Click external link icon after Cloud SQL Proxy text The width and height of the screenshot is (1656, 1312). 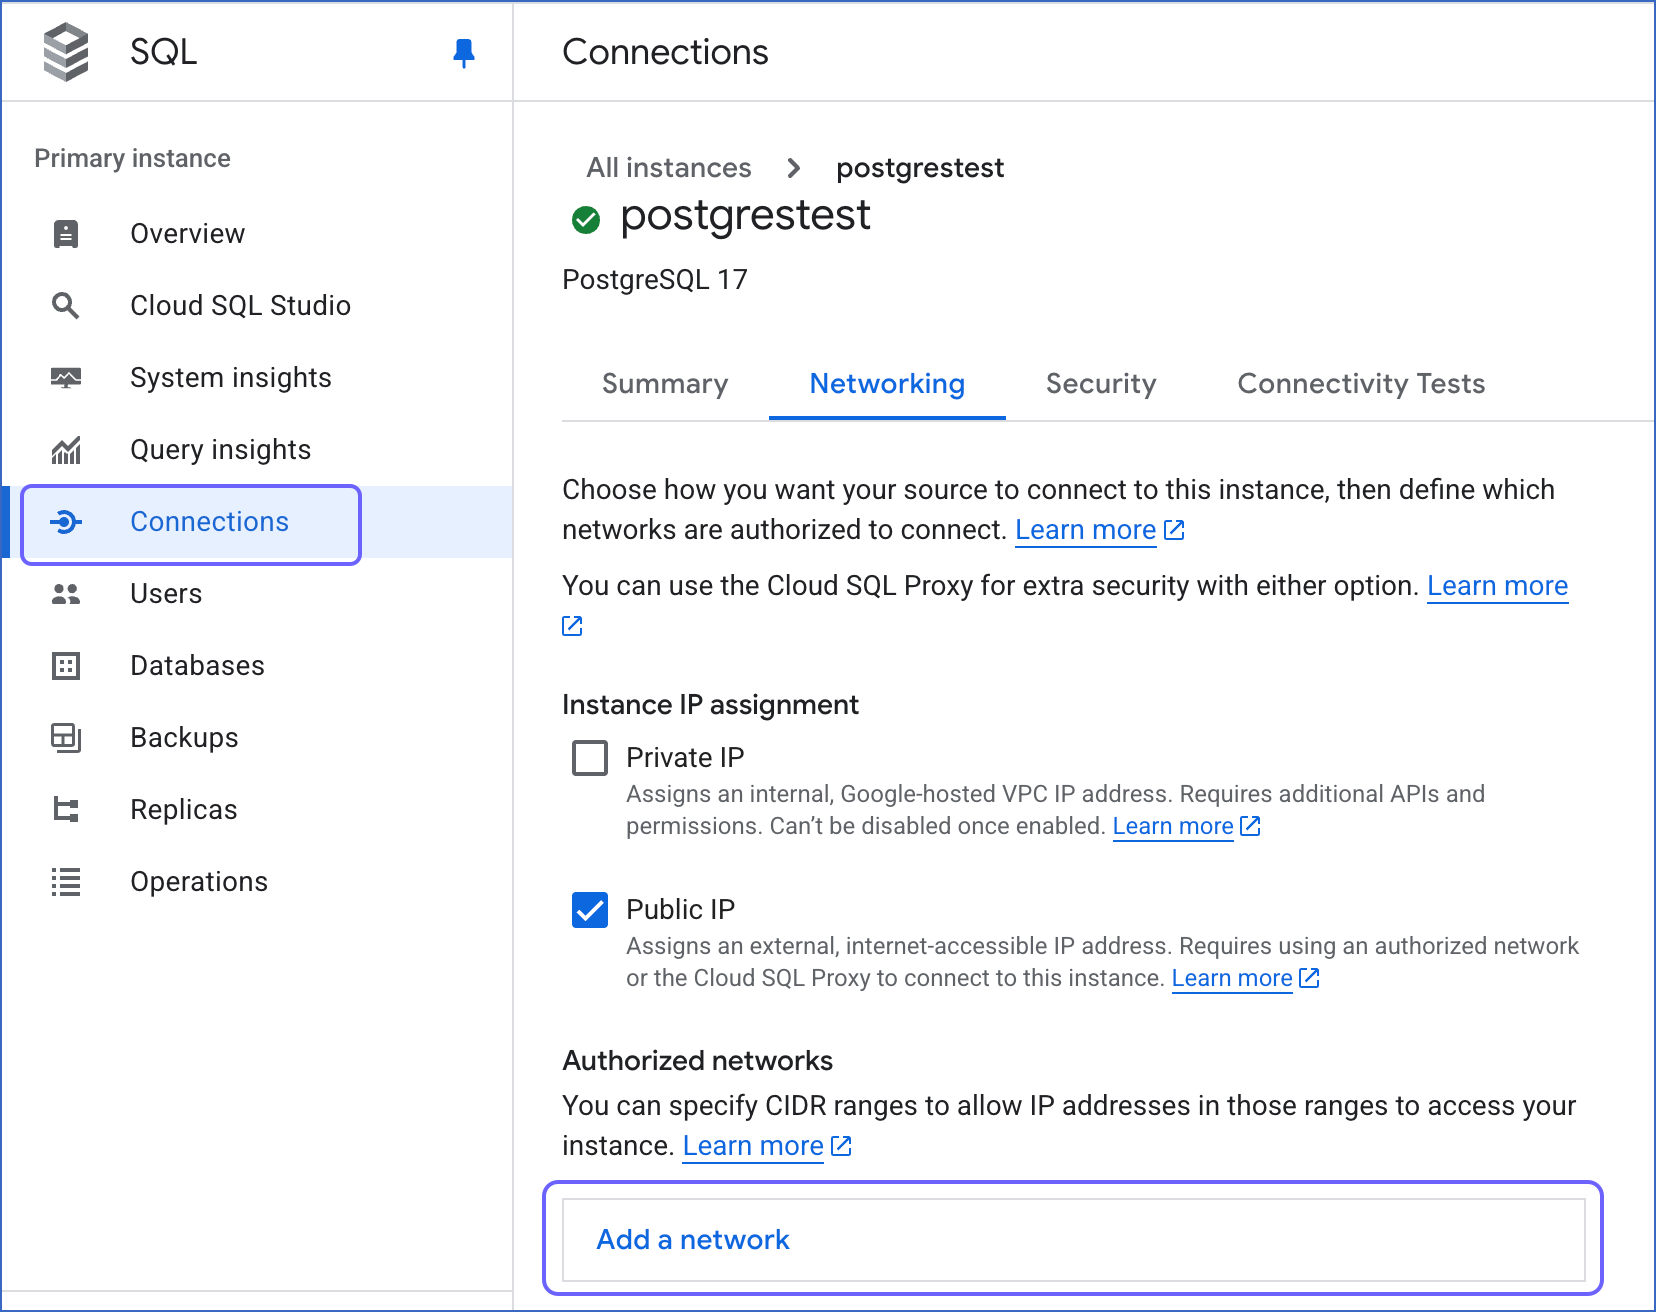tap(572, 626)
